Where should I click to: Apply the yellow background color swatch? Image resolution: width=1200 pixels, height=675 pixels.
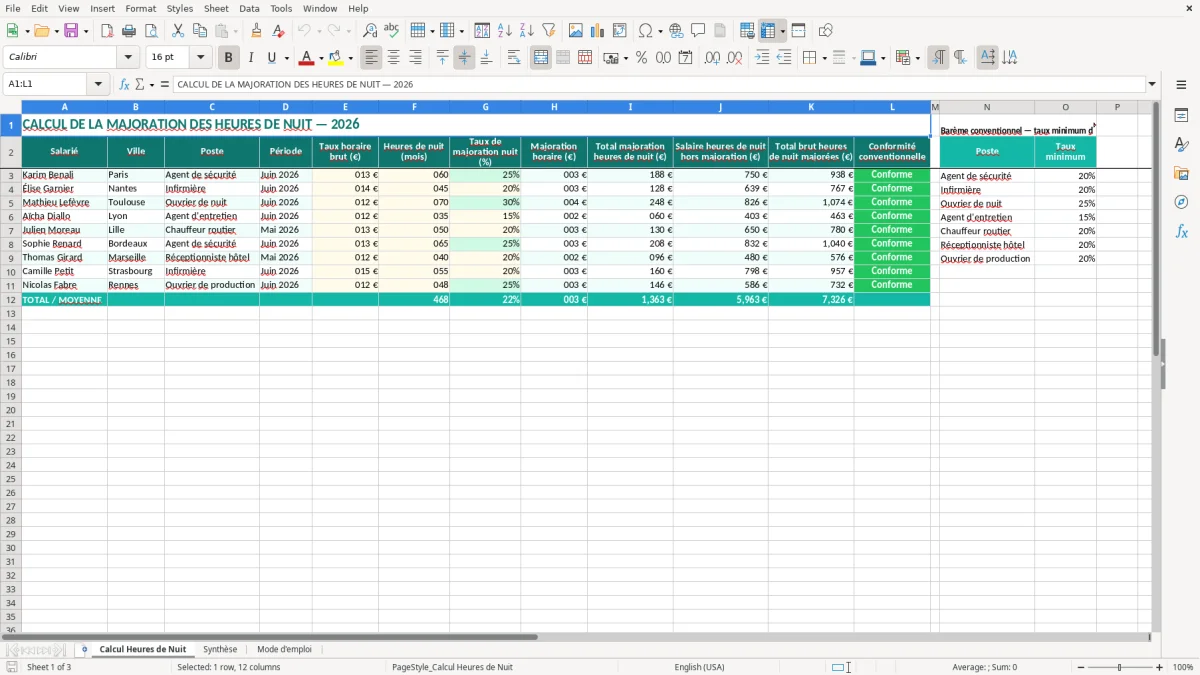click(336, 58)
